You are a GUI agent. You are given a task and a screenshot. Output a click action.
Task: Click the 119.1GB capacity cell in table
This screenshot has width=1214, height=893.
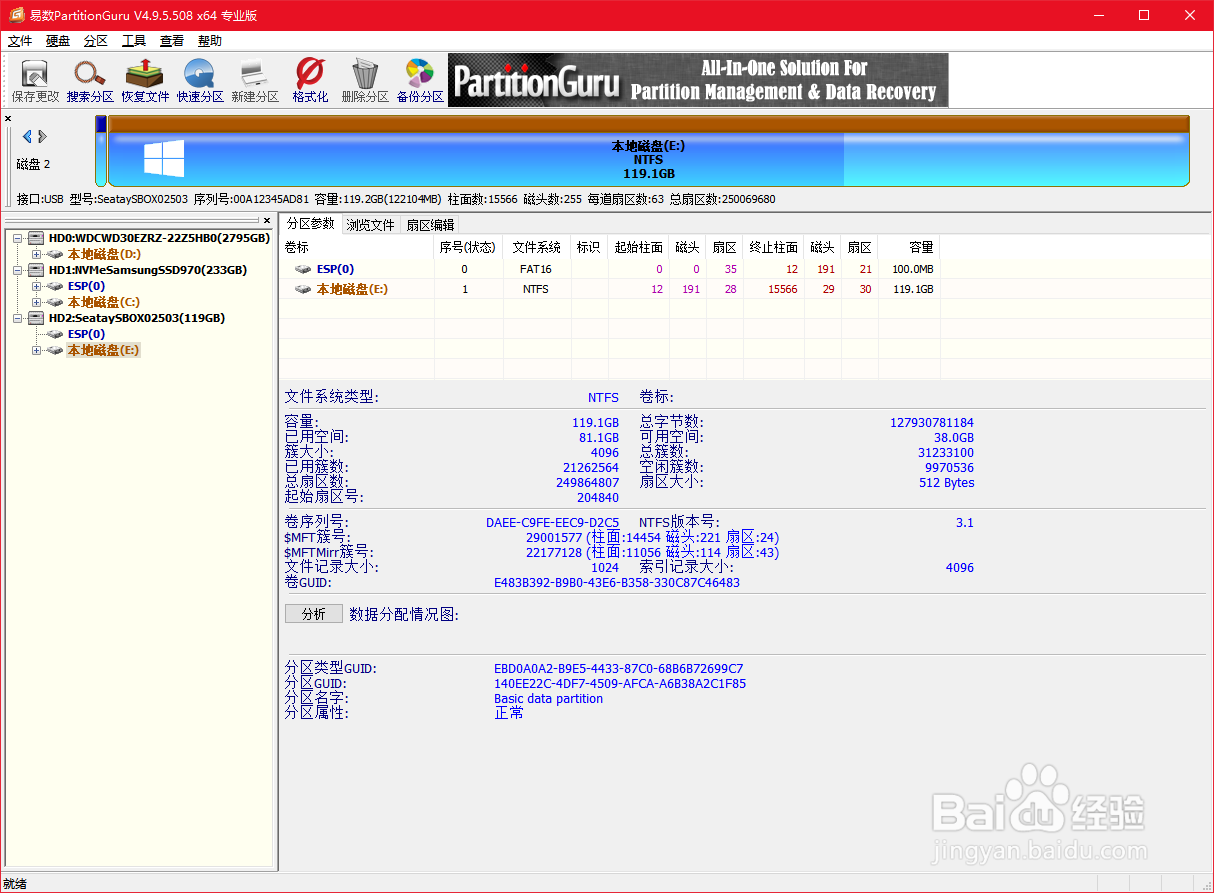tap(912, 289)
